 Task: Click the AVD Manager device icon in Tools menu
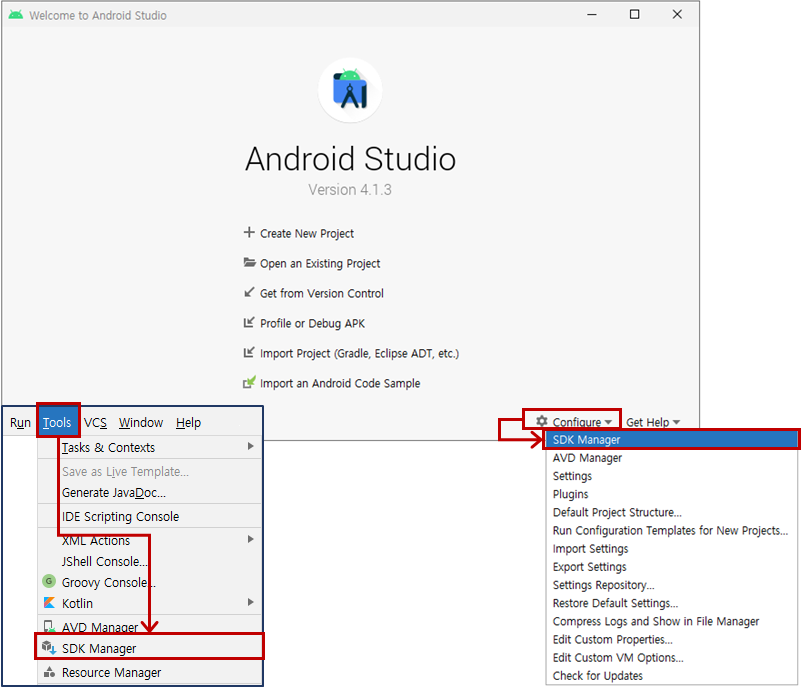(49, 626)
